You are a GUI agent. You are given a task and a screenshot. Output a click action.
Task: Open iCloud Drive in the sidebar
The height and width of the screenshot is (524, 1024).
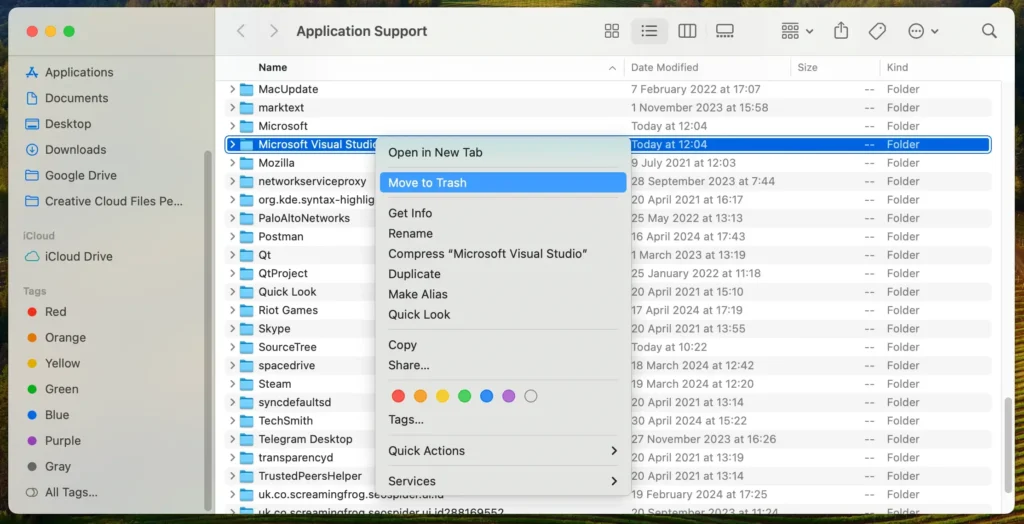69,256
